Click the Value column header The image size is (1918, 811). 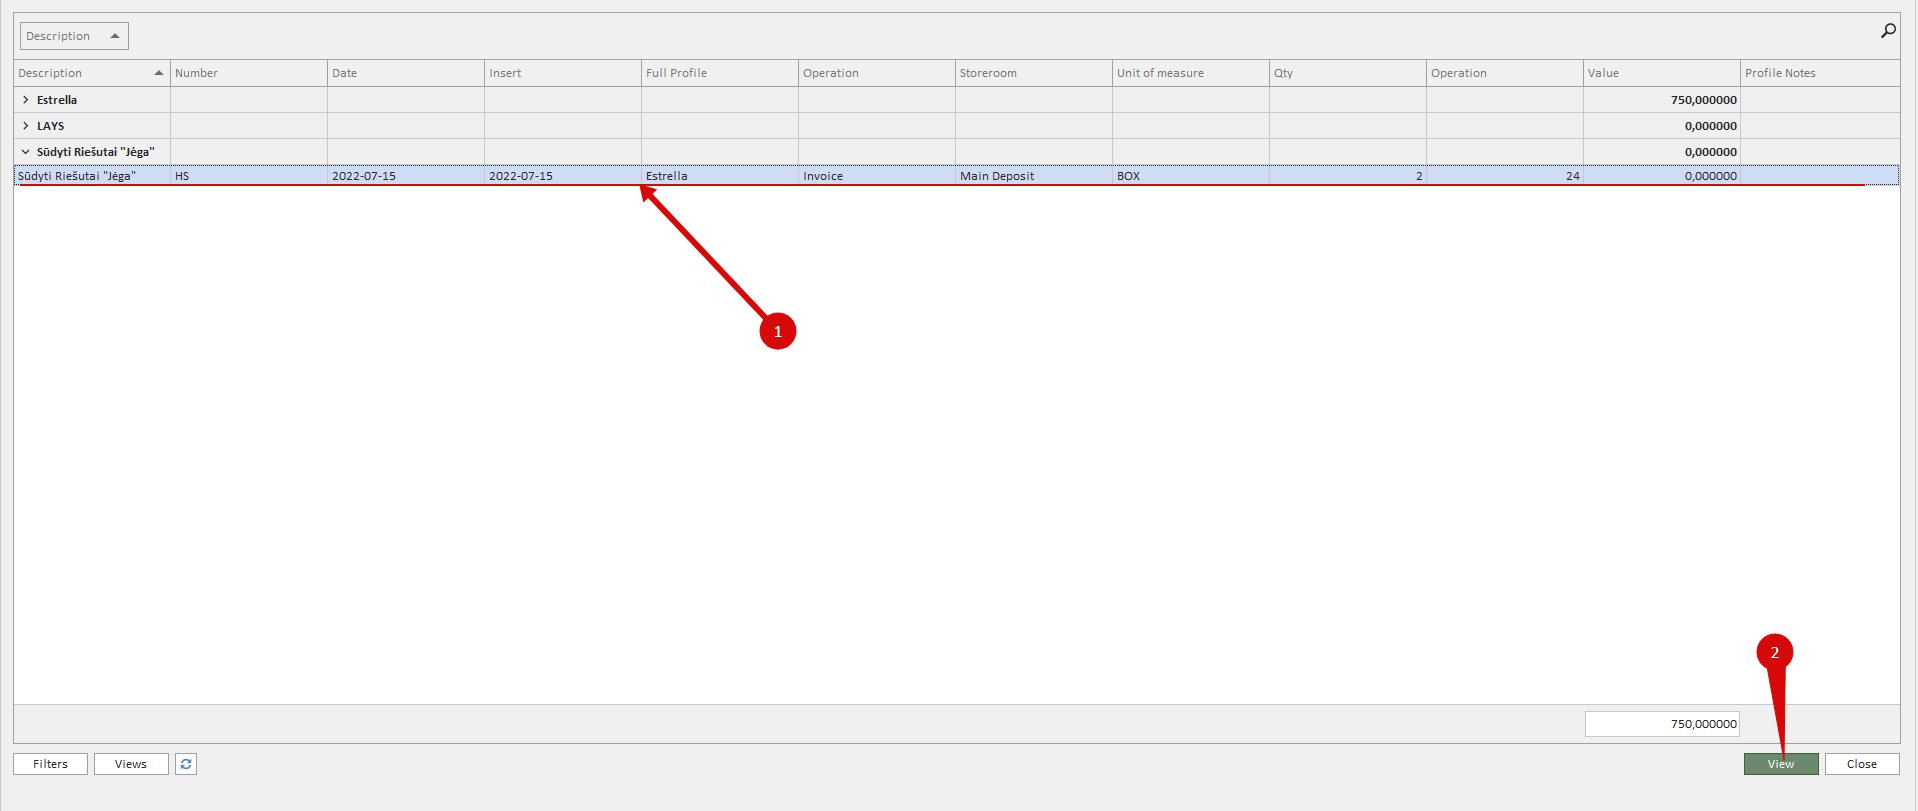1662,73
